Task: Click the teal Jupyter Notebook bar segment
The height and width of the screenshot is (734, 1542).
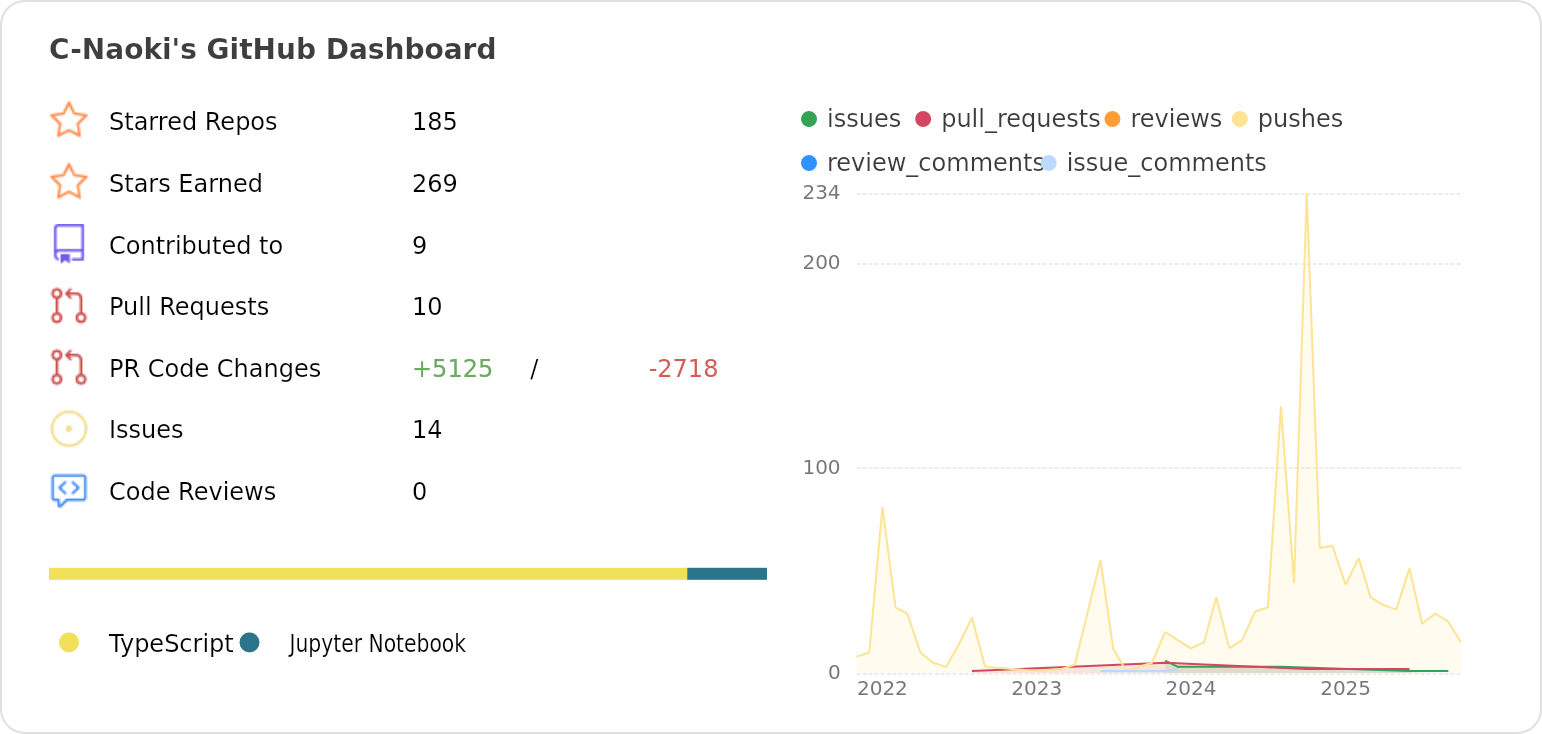Action: pyautogui.click(x=727, y=574)
